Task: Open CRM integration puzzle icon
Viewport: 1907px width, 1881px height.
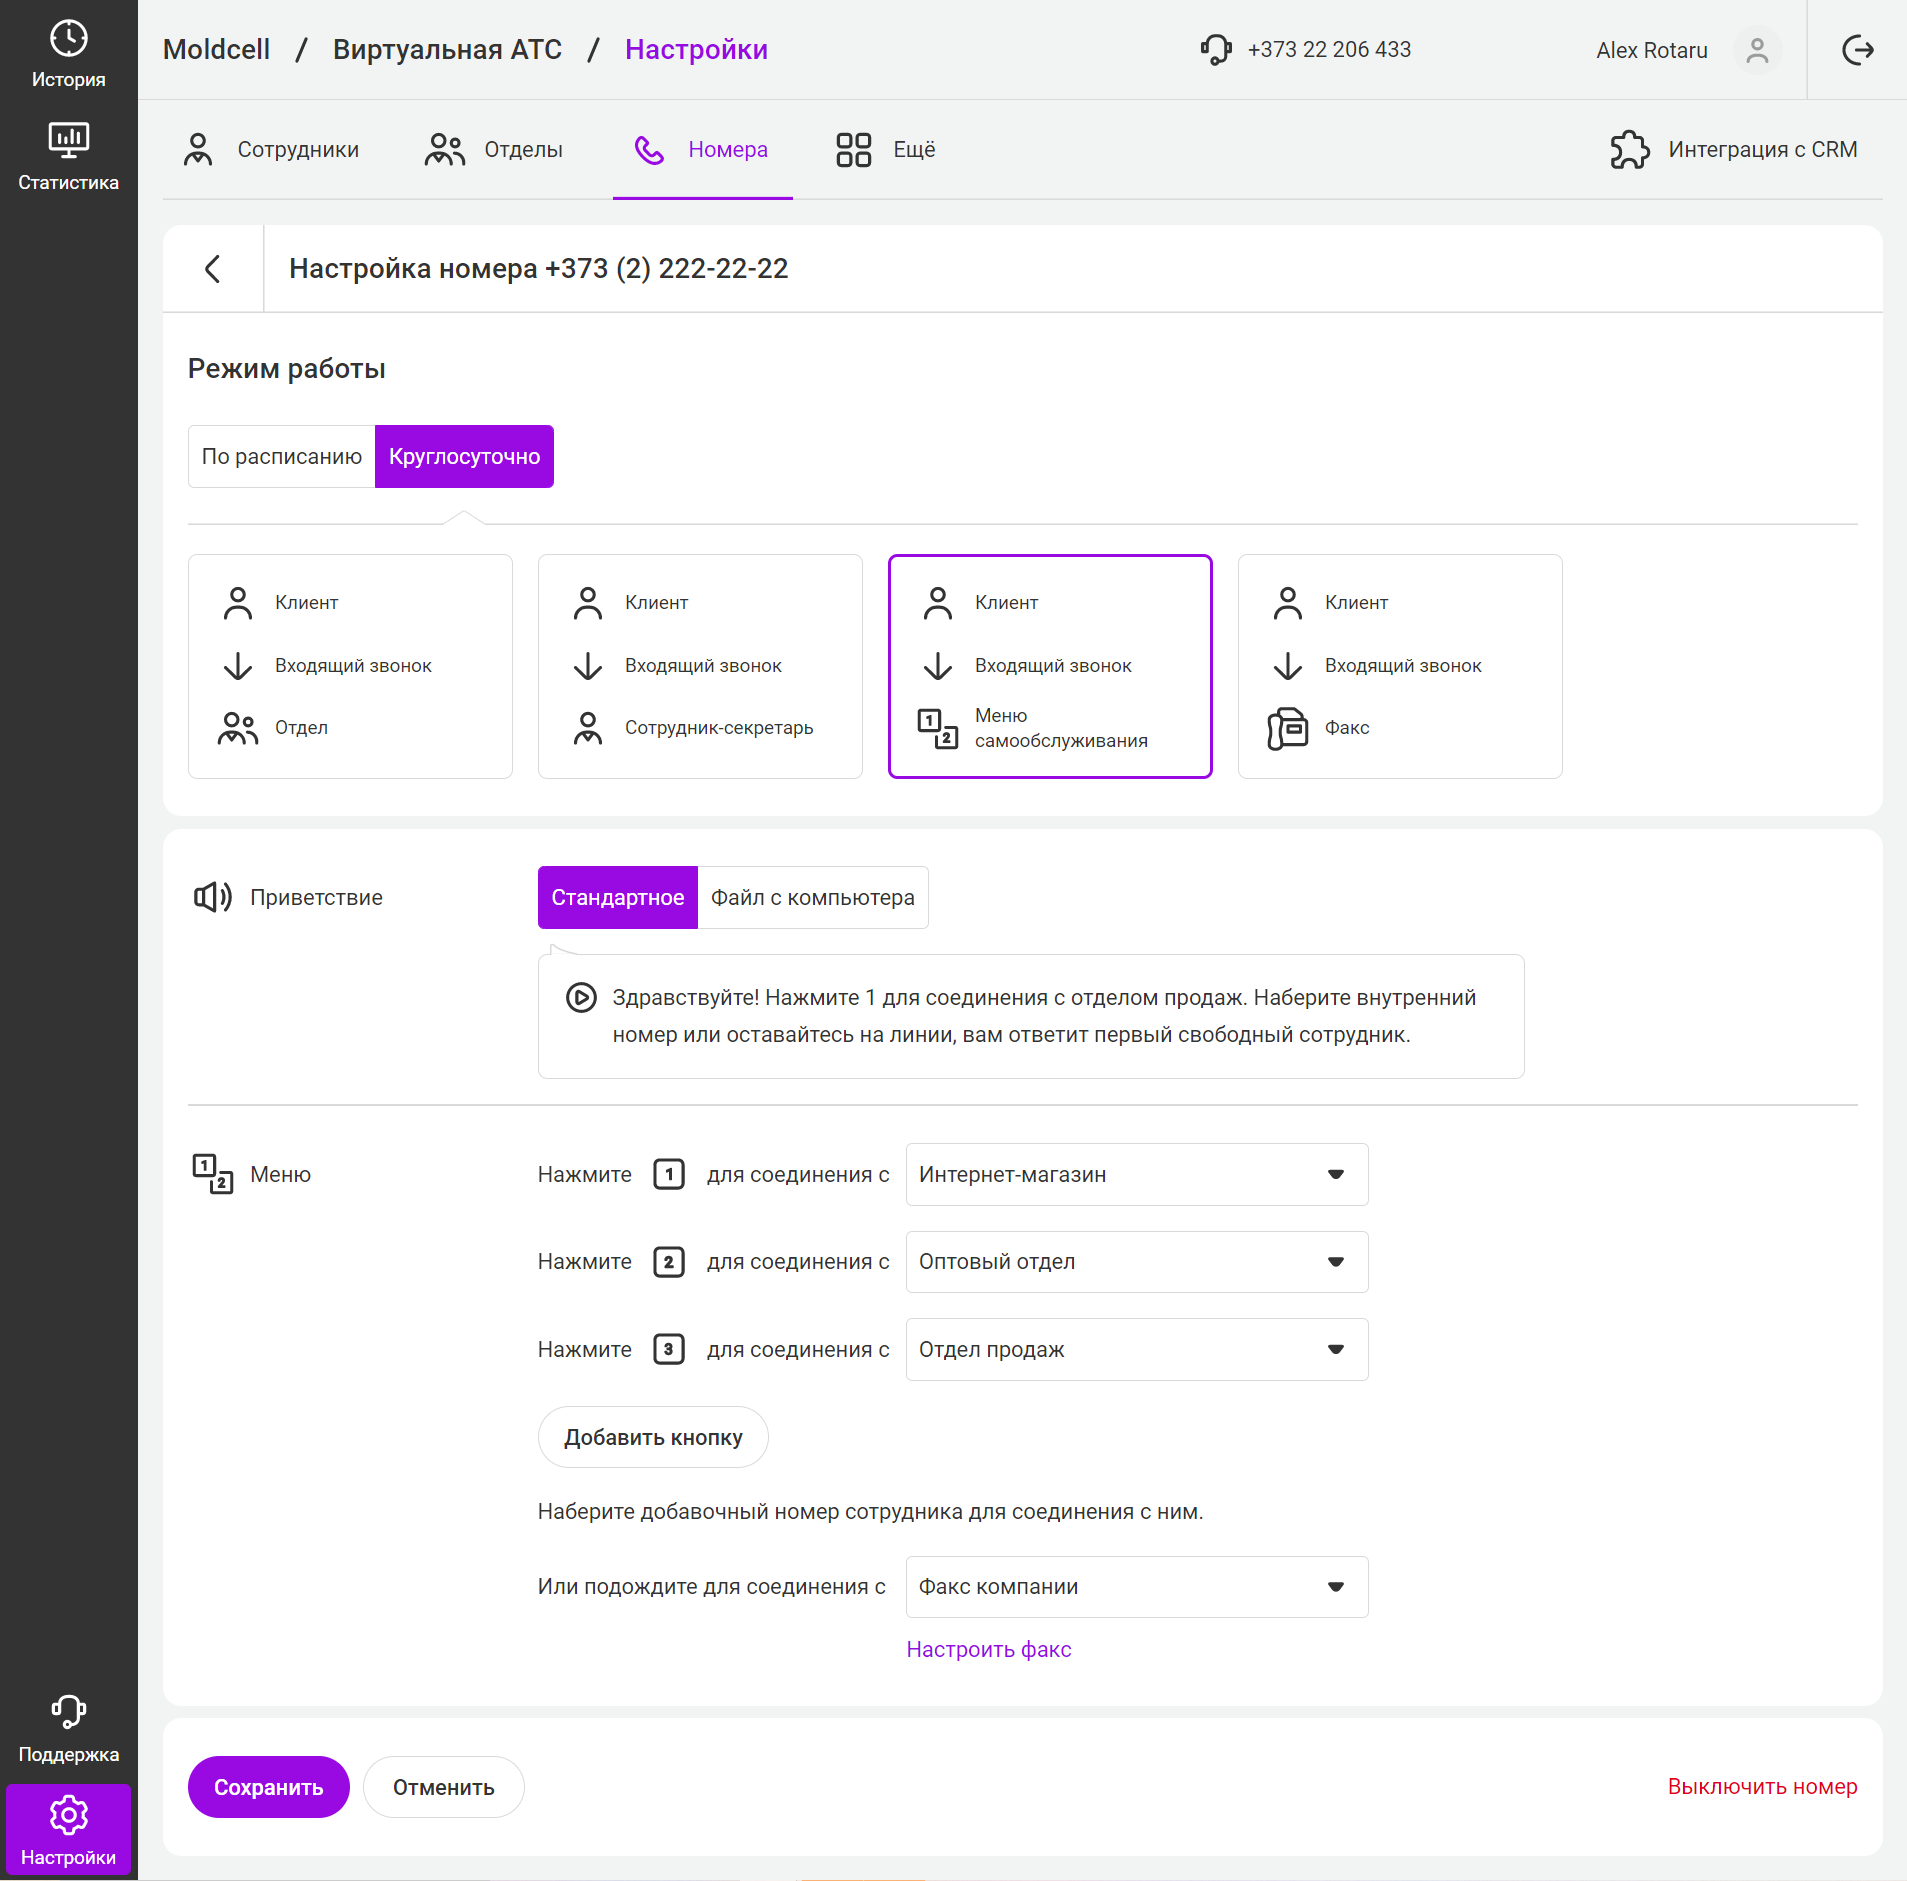Action: coord(1630,150)
